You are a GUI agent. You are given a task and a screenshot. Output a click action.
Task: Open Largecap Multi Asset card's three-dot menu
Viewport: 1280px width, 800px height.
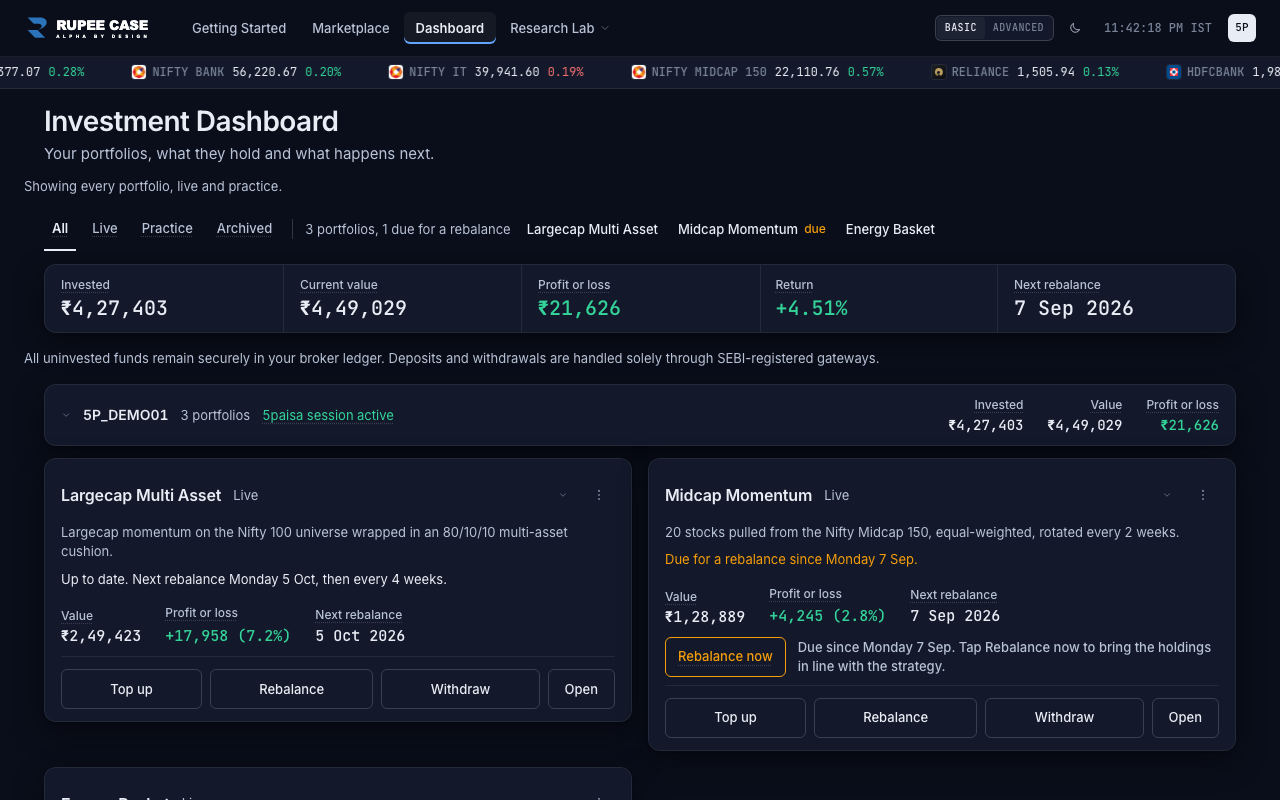[599, 495]
